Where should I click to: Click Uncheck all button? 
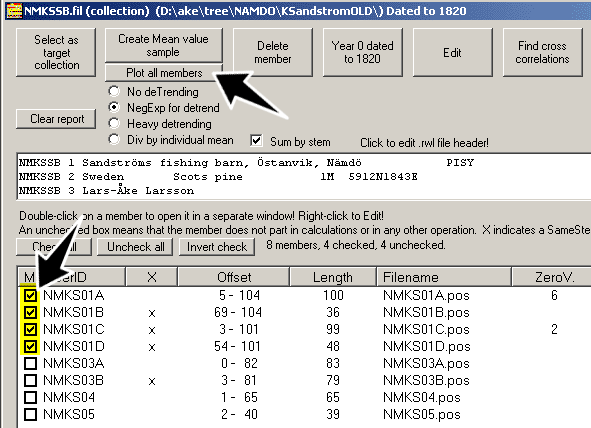tap(135, 247)
